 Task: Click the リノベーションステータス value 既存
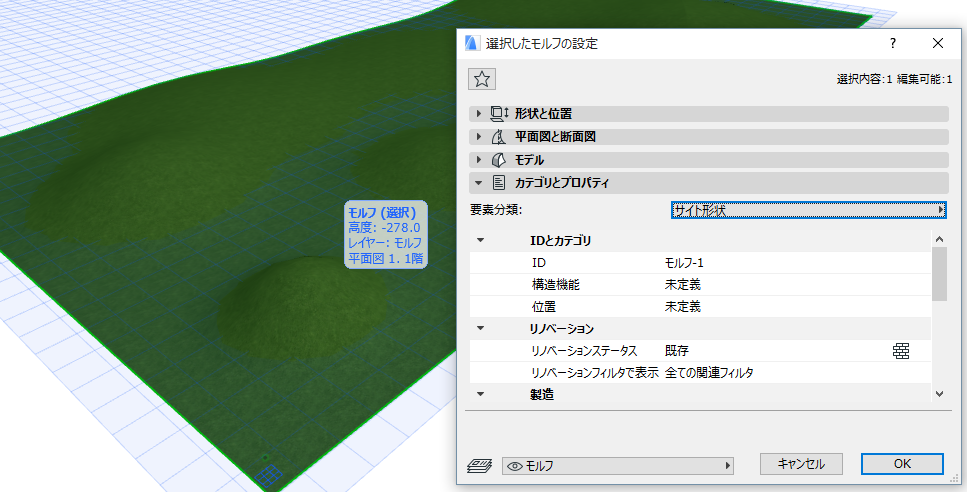pos(677,351)
